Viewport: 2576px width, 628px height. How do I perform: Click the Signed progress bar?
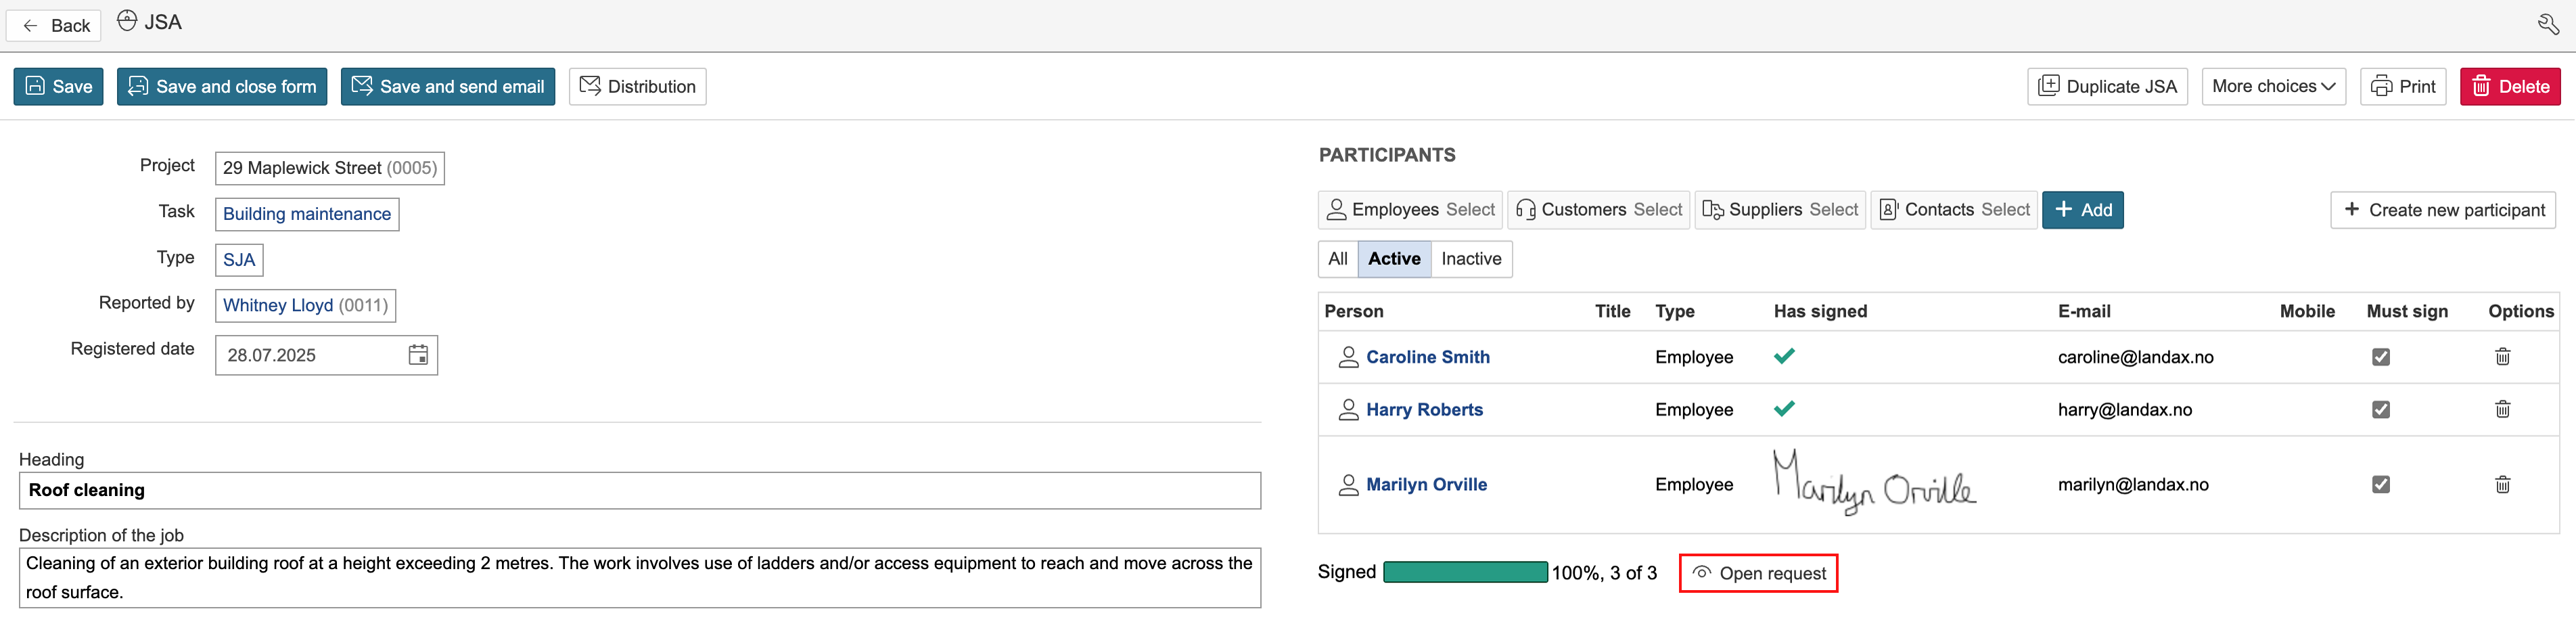click(1465, 573)
